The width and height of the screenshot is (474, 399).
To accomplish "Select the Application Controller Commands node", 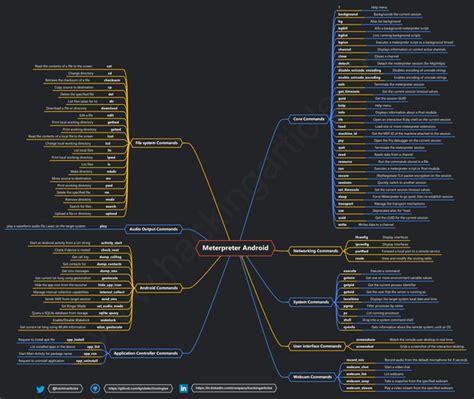I will (x=146, y=353).
